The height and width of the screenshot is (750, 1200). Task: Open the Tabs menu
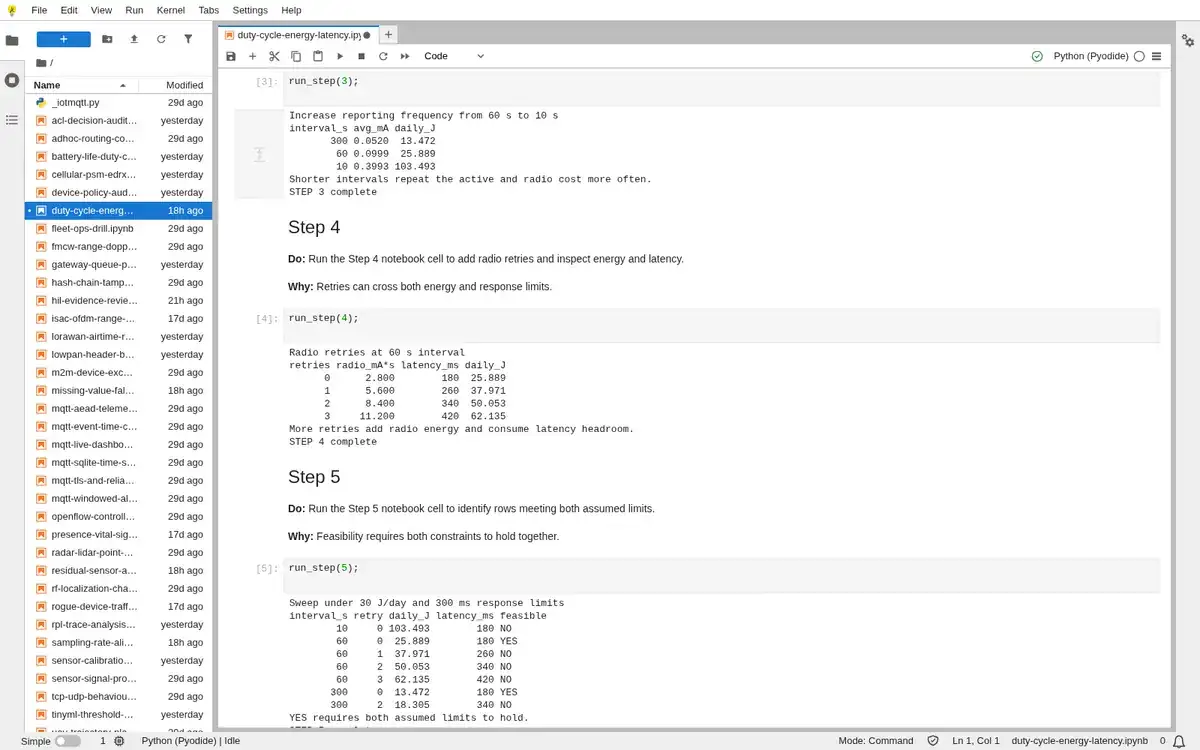coord(208,10)
